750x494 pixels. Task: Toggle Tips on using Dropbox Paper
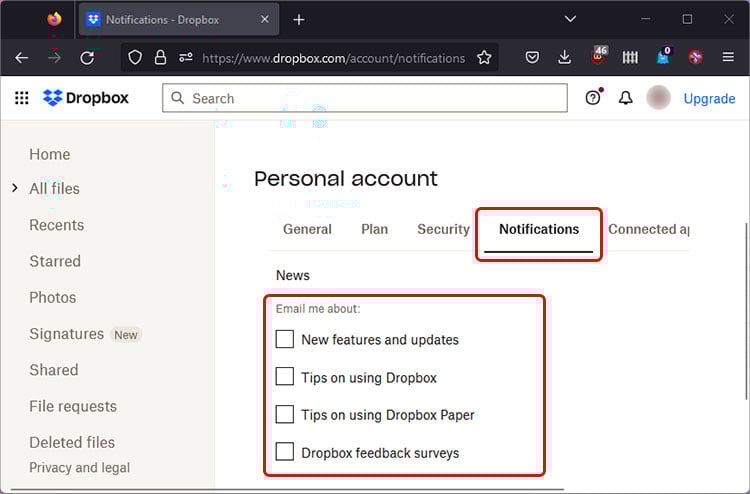285,414
